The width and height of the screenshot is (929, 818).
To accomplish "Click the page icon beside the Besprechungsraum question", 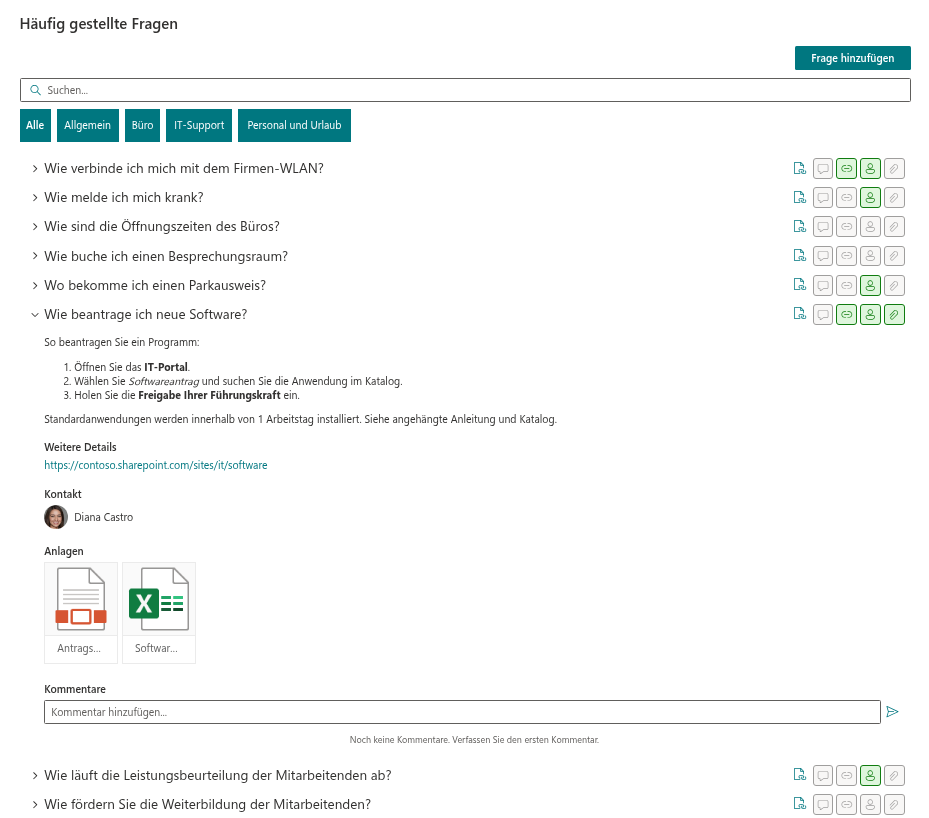I will click(800, 256).
